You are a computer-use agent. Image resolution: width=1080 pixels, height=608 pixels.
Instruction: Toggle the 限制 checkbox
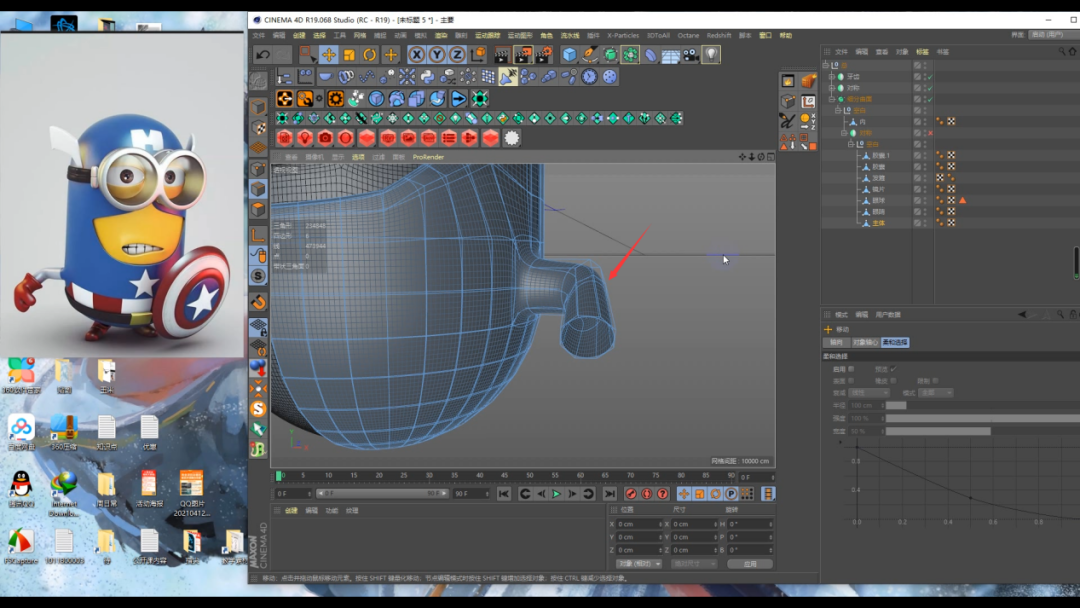click(935, 381)
